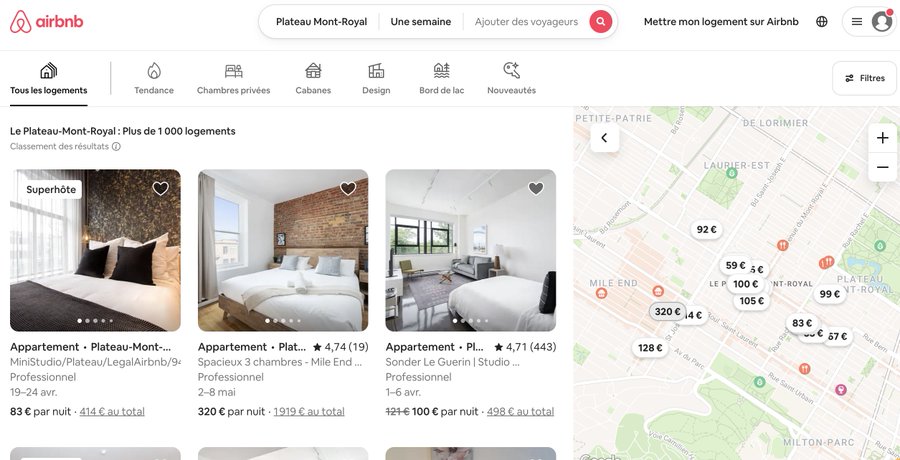Toggle heart on the Spacieux 3 chambres listing
Viewport: 900px width, 460px height.
click(348, 188)
